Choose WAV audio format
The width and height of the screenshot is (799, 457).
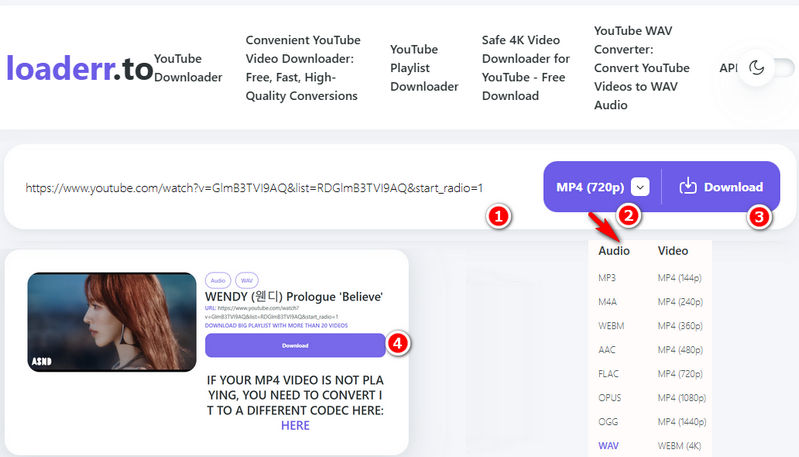tap(608, 445)
